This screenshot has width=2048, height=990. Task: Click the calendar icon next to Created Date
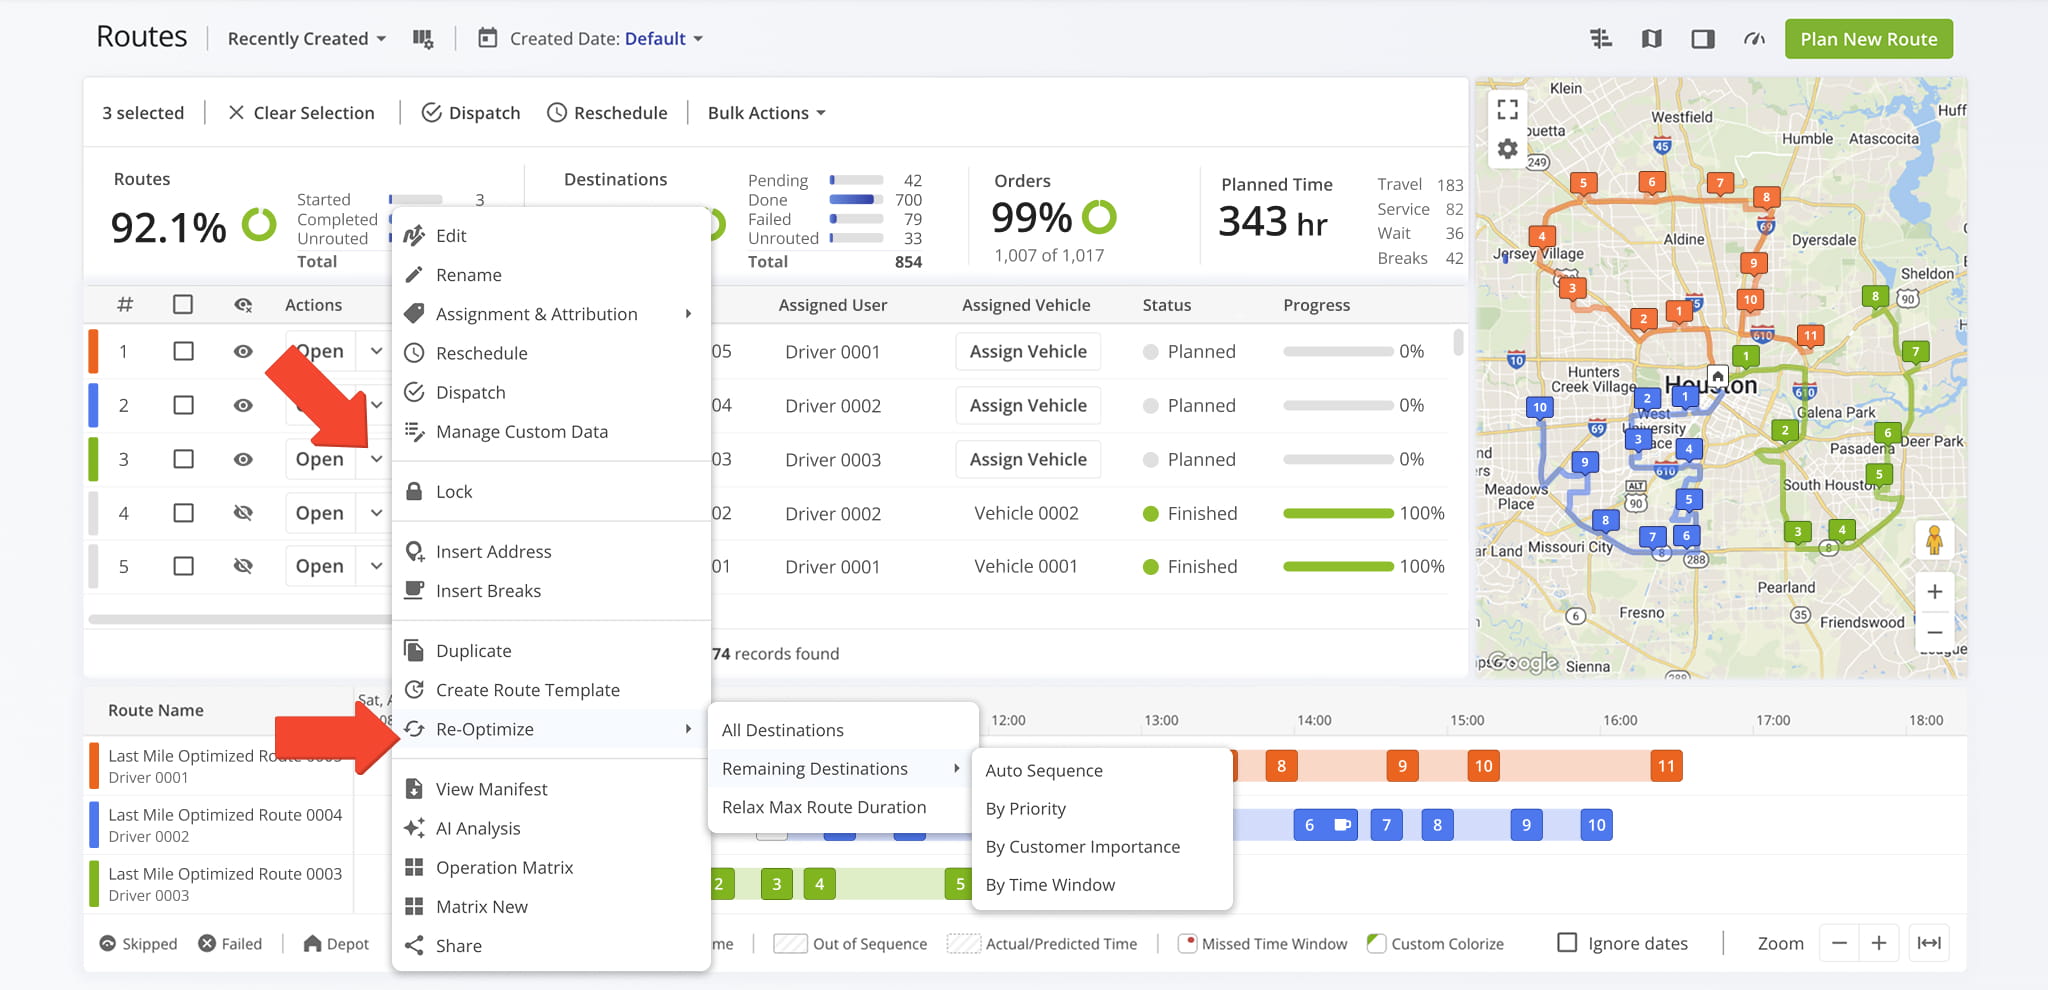click(487, 38)
